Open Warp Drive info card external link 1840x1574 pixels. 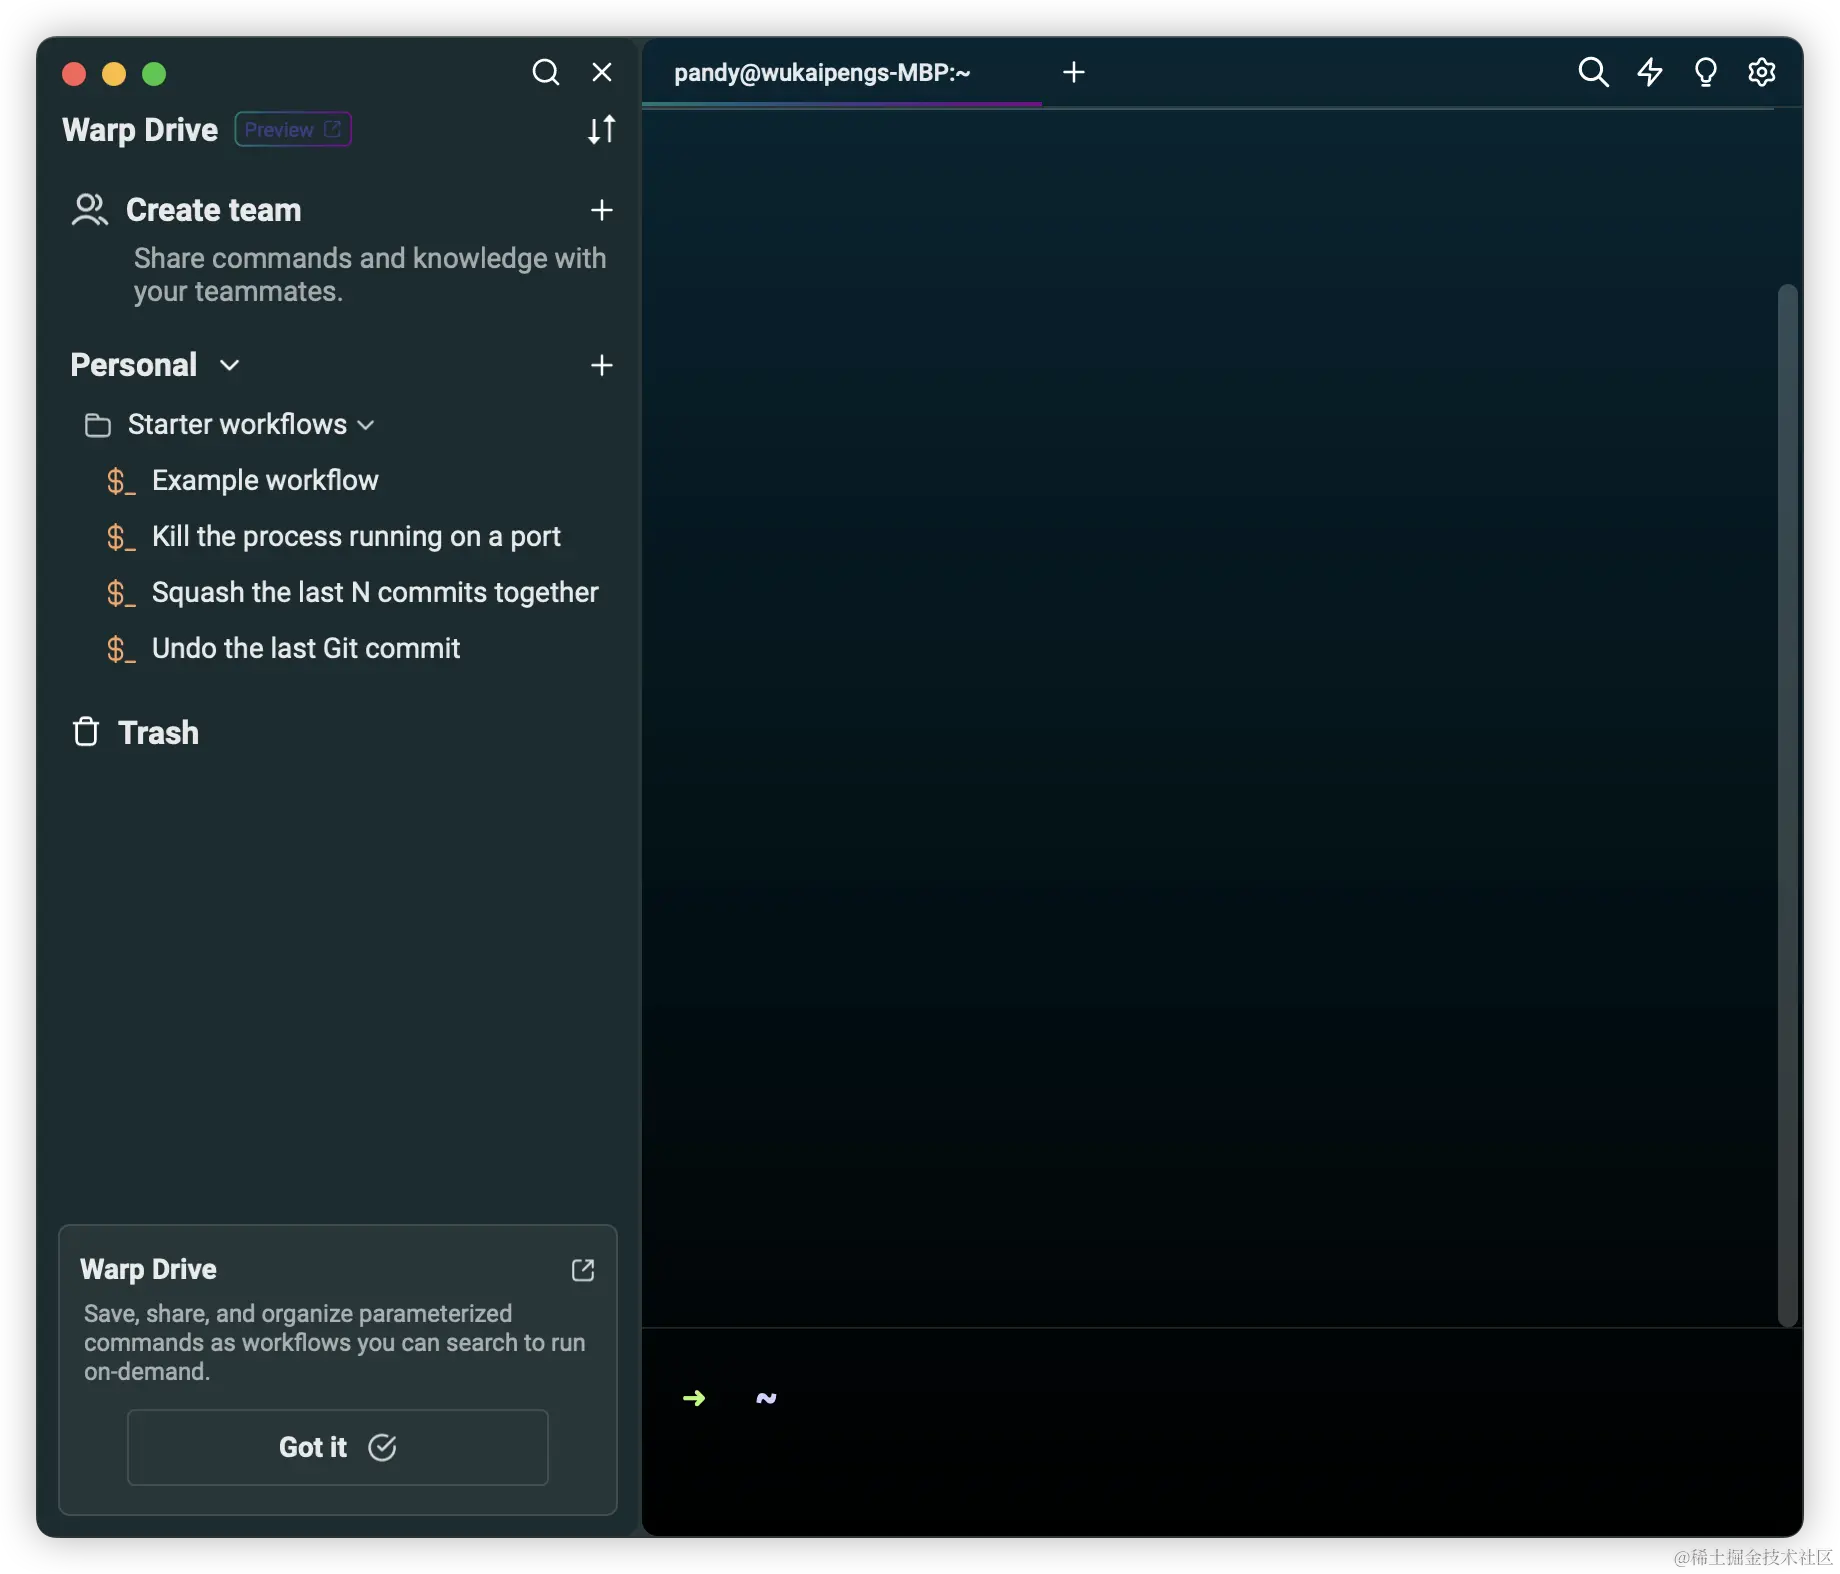pyautogui.click(x=582, y=1270)
